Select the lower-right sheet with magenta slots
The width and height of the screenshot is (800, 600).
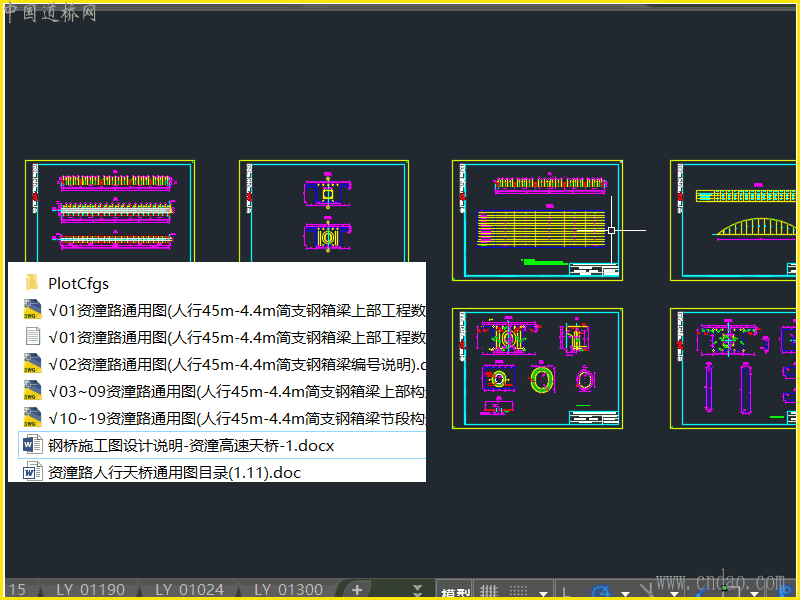coord(733,368)
